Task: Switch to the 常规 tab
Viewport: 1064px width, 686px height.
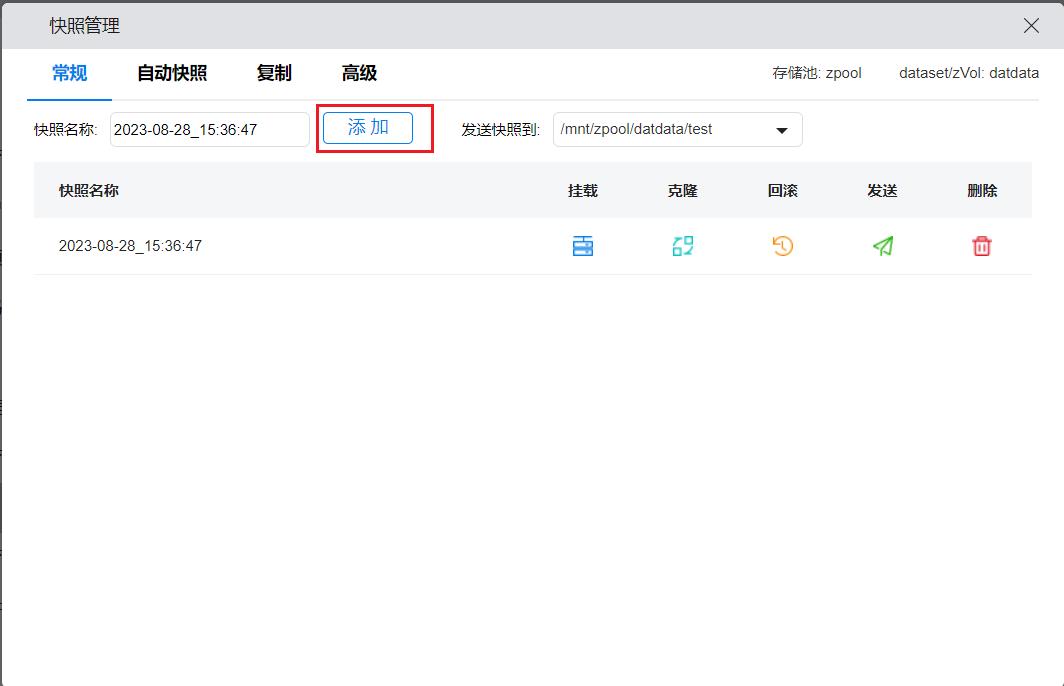Action: [70, 73]
